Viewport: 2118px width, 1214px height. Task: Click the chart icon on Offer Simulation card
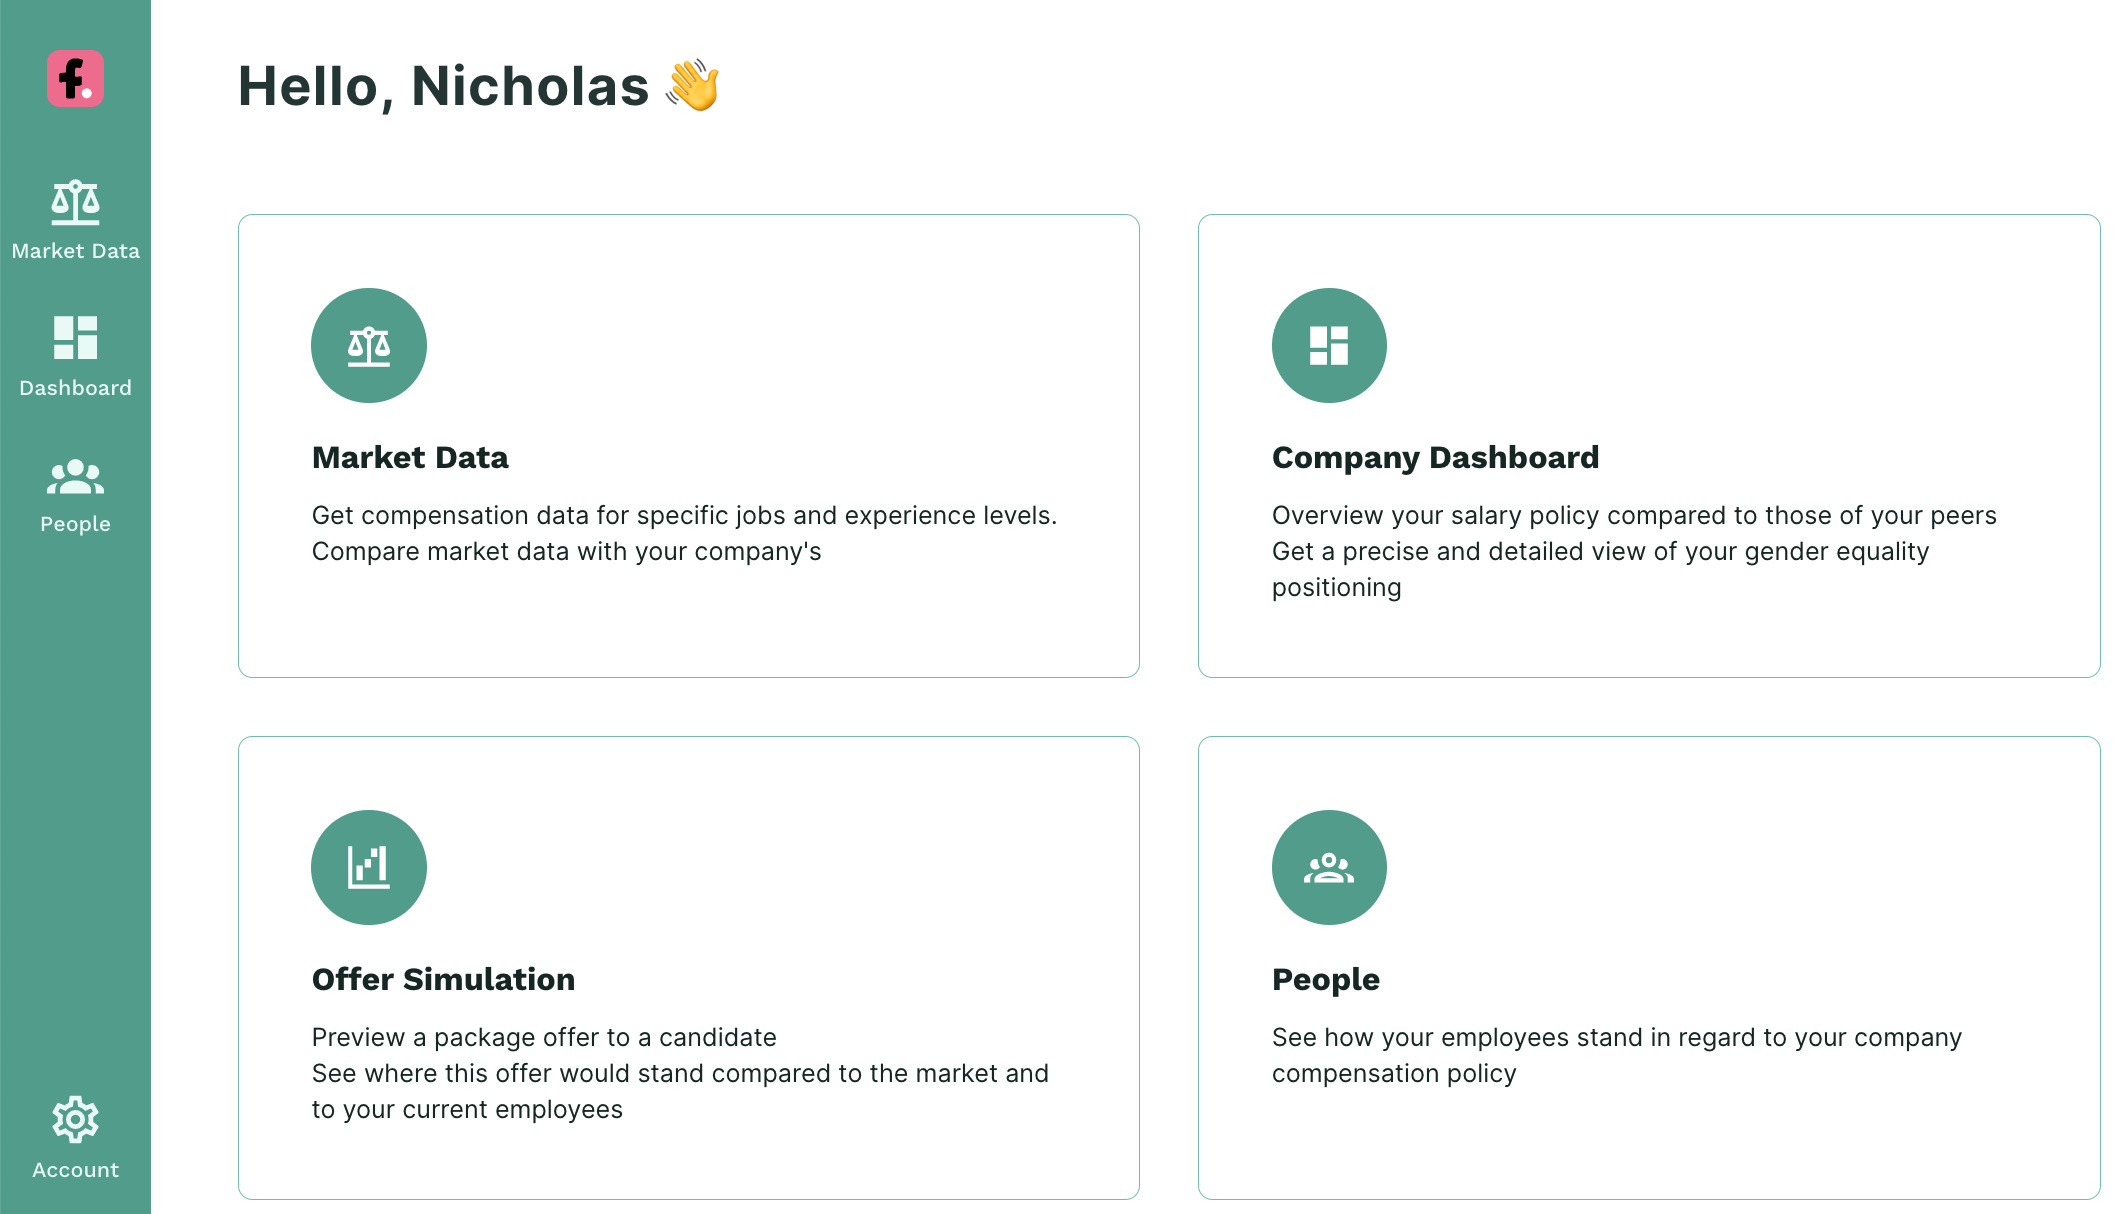coord(369,867)
